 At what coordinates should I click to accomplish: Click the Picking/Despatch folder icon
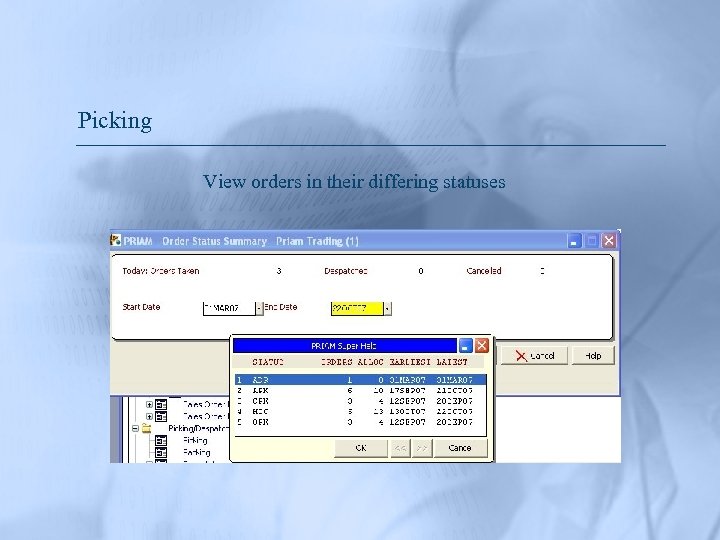[146, 428]
